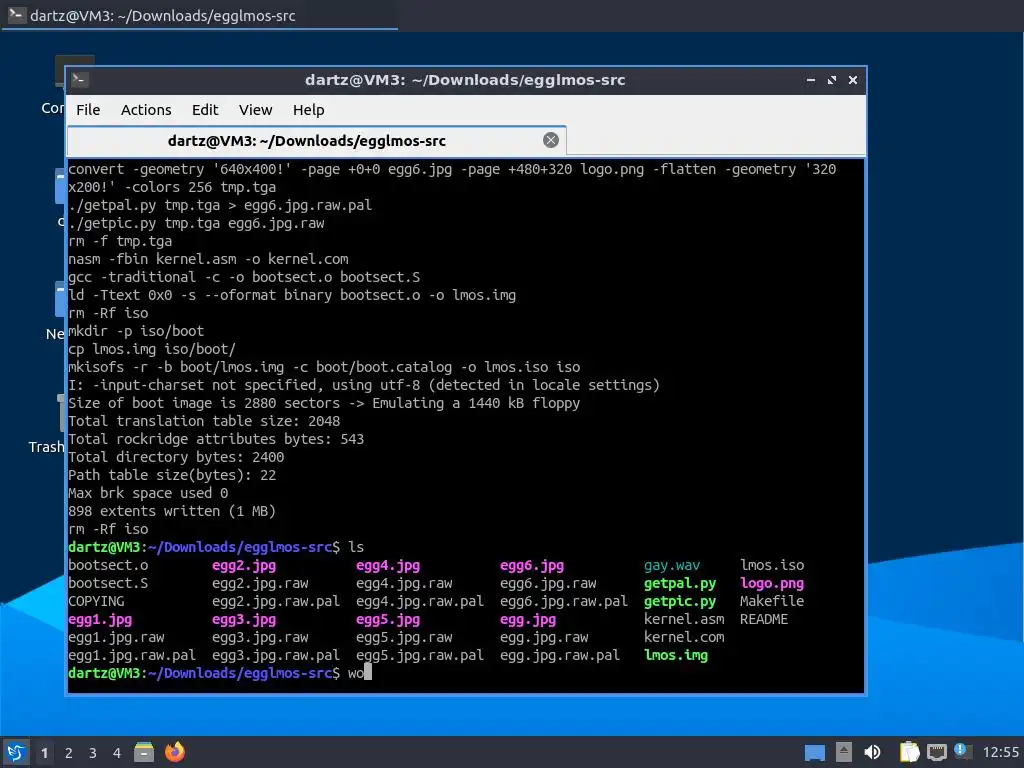Viewport: 1024px width, 768px height.
Task: Open the File menu in terminal
Action: click(88, 110)
